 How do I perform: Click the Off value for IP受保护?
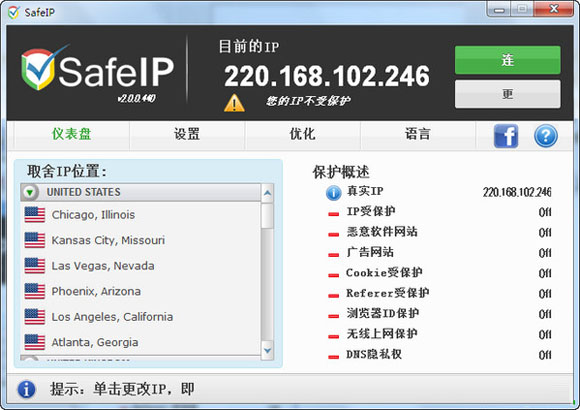pos(545,212)
